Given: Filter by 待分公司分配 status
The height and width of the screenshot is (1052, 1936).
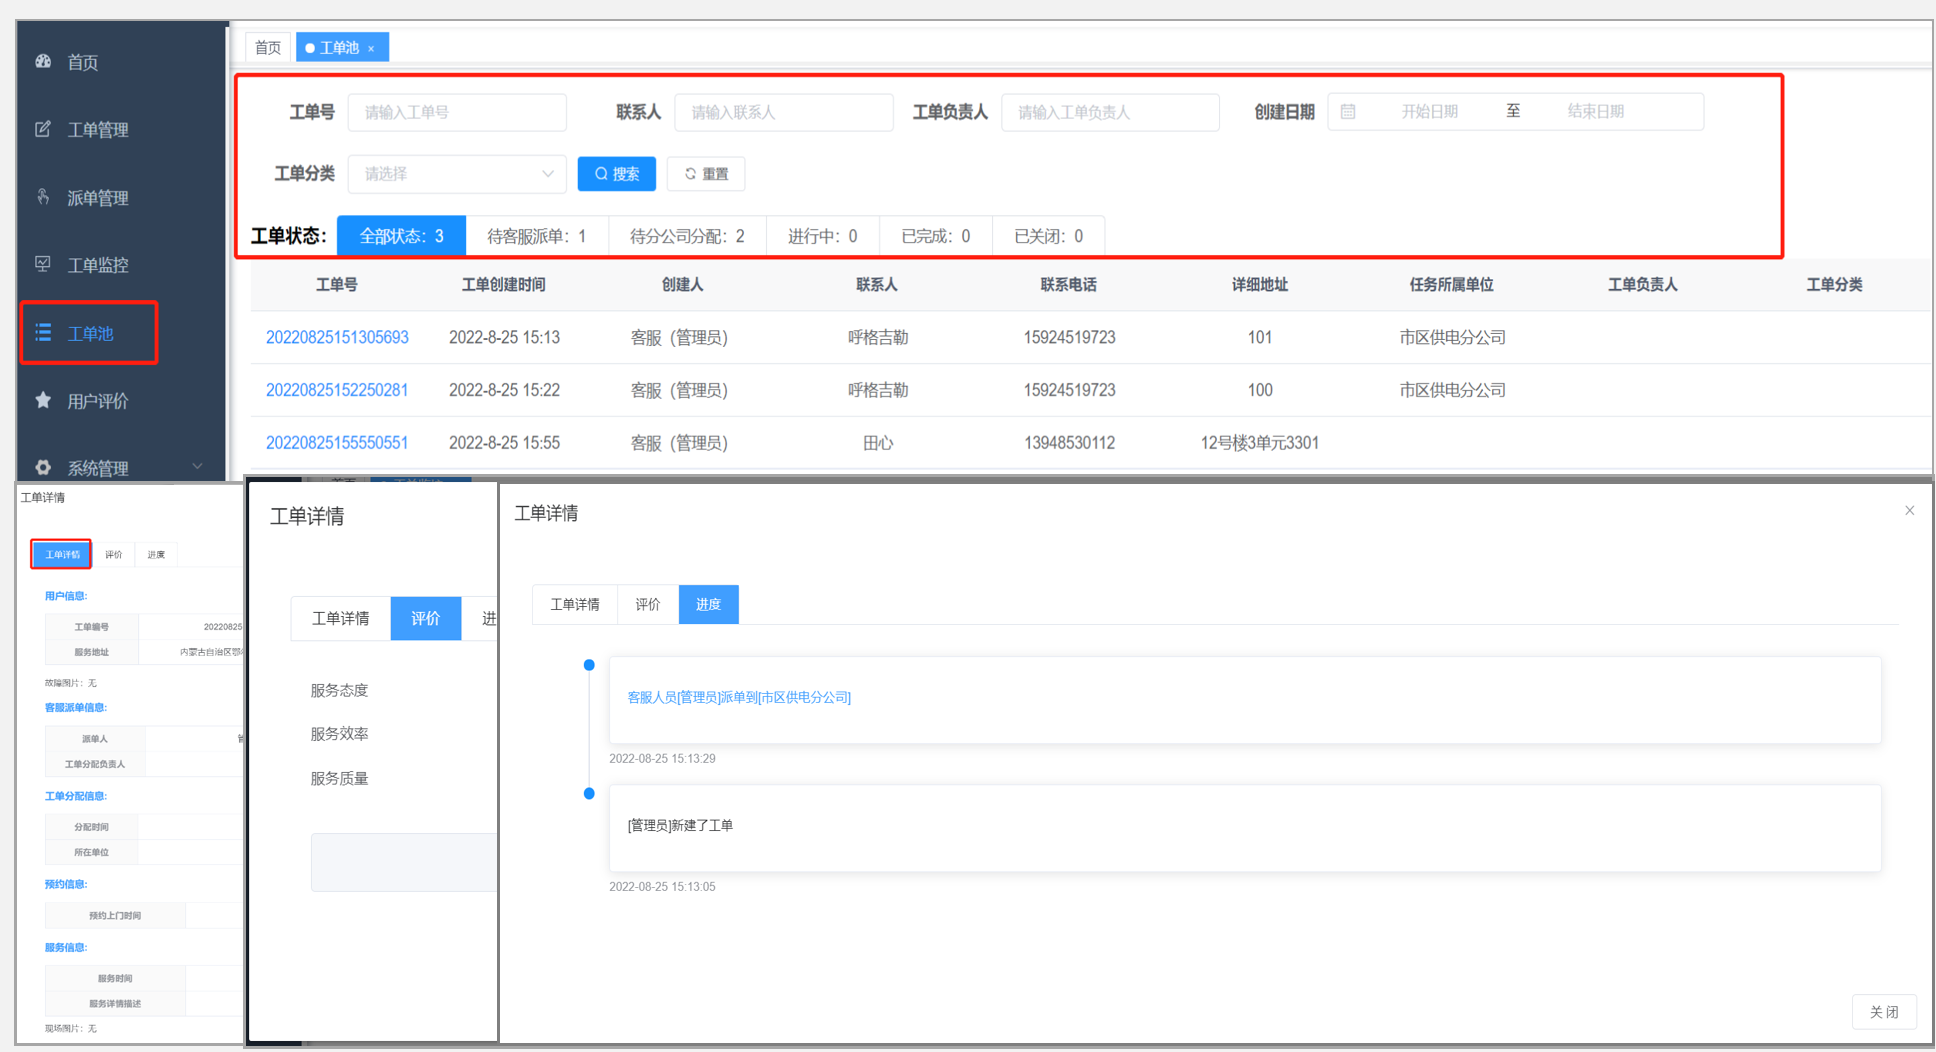Looking at the screenshot, I should [x=687, y=236].
